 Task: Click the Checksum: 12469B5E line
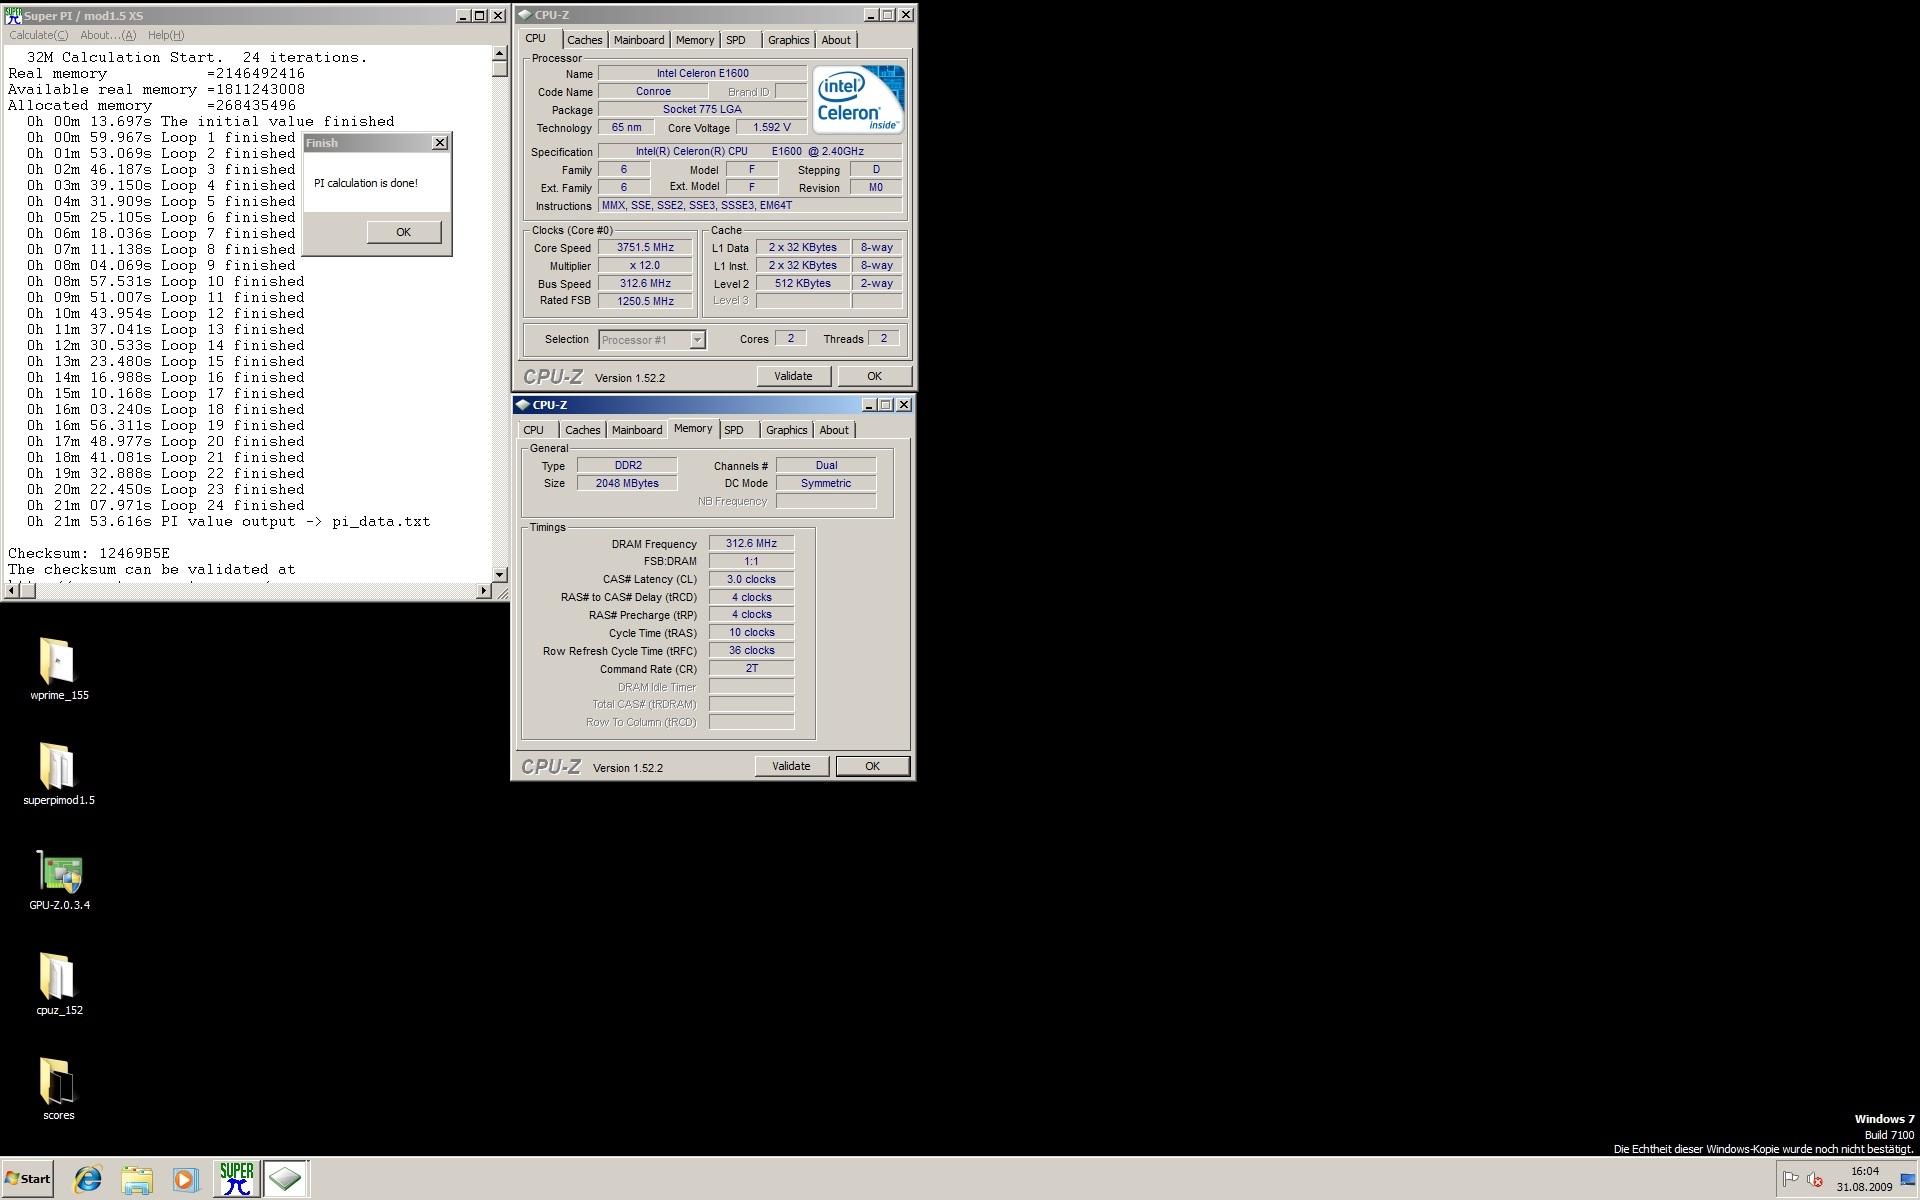click(89, 553)
